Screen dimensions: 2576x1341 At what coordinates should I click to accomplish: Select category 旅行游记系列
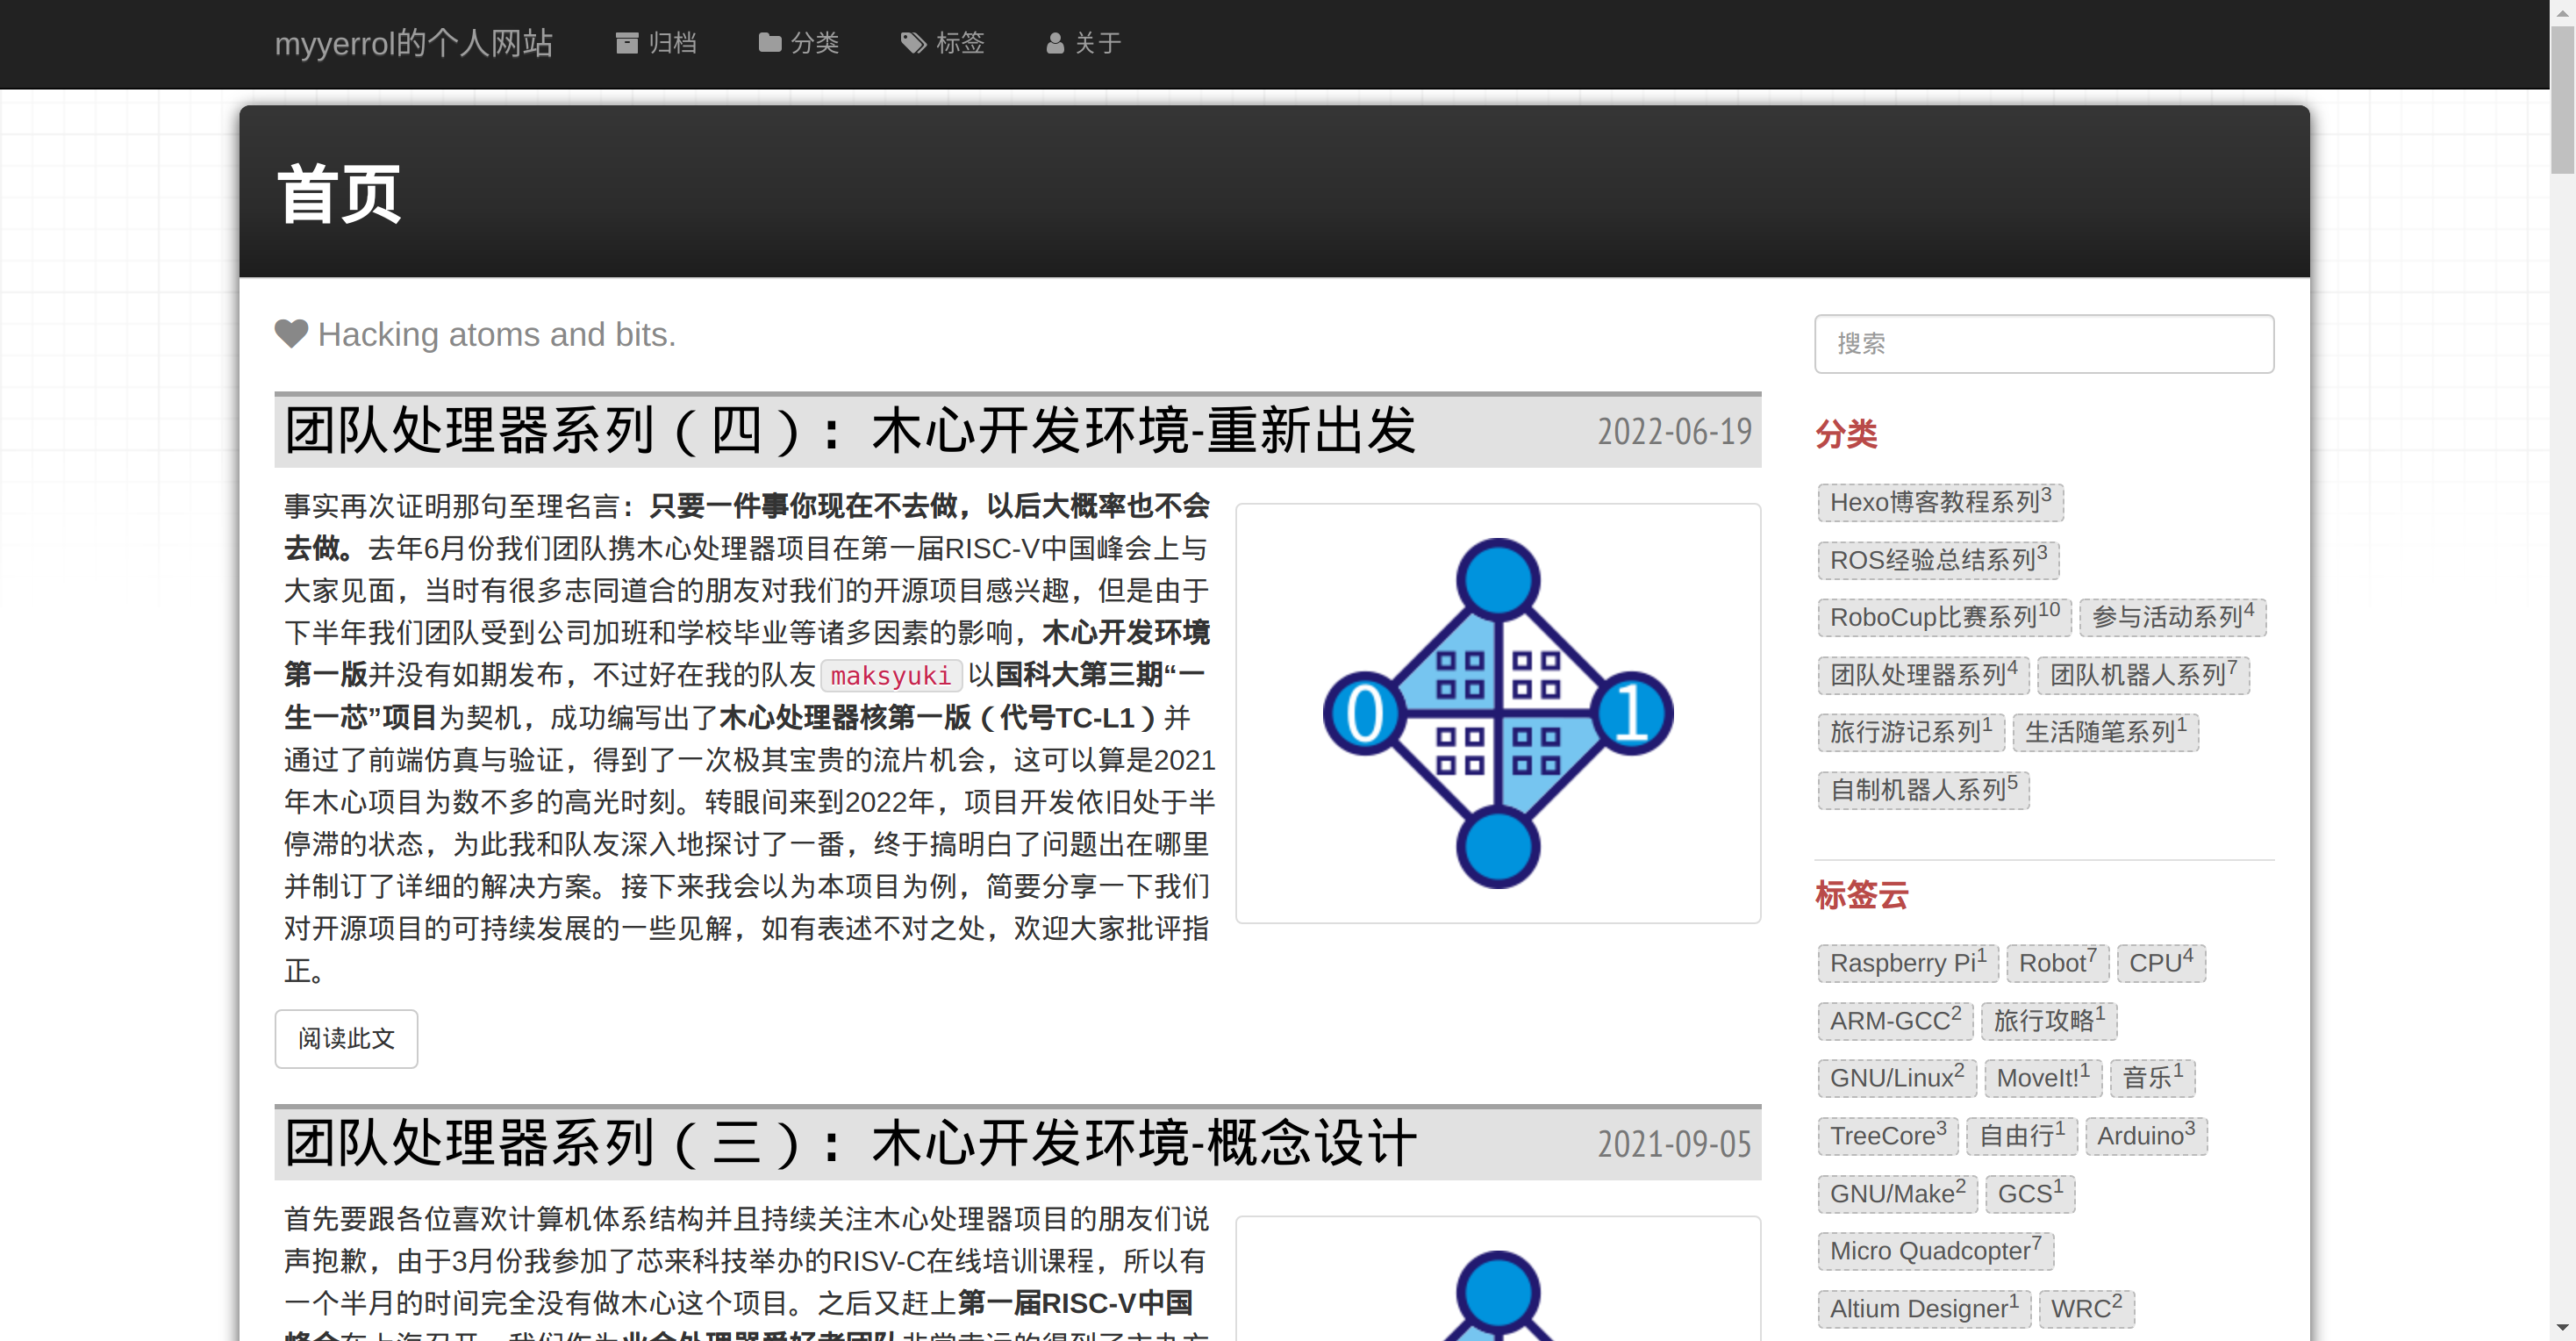1910,732
